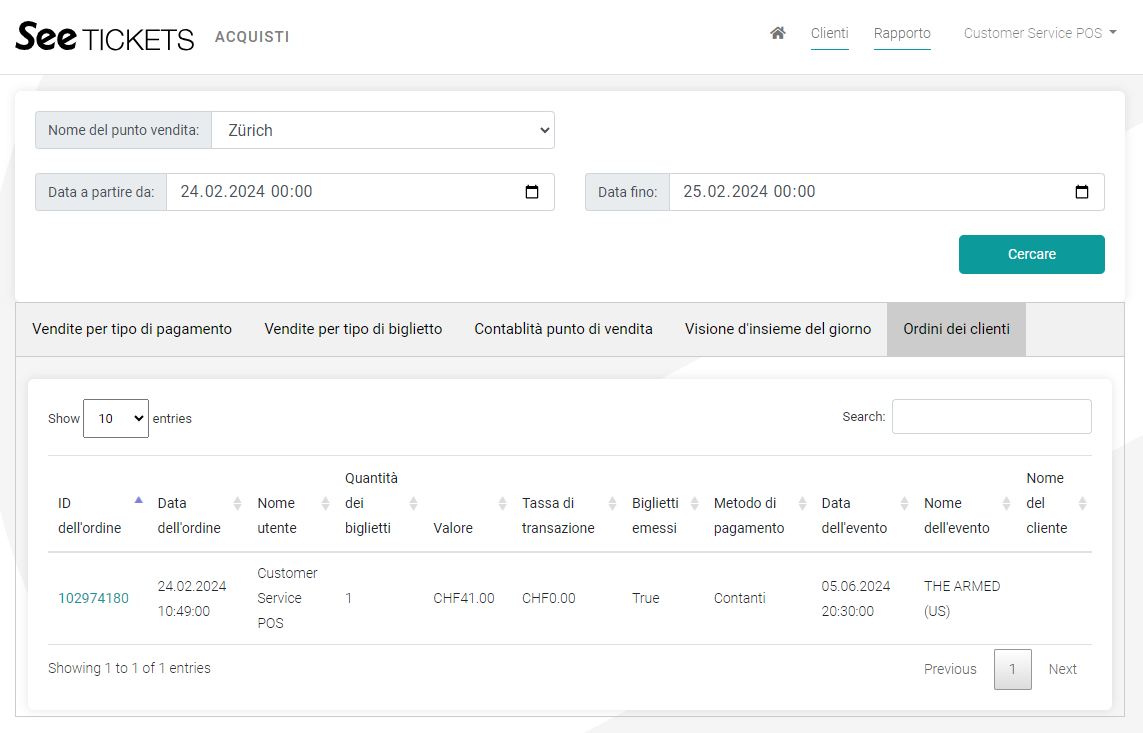
Task: Go to Clienti page in navbar
Action: (x=829, y=33)
